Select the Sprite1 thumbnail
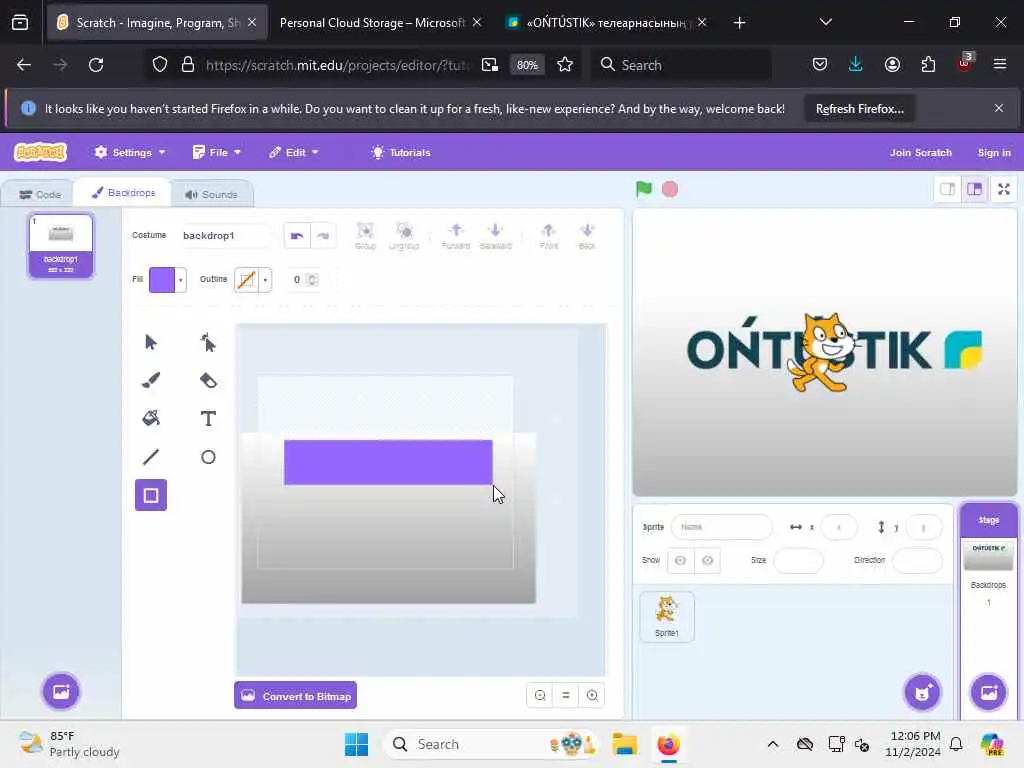Screen dimensions: 1024x768 [x=667, y=617]
